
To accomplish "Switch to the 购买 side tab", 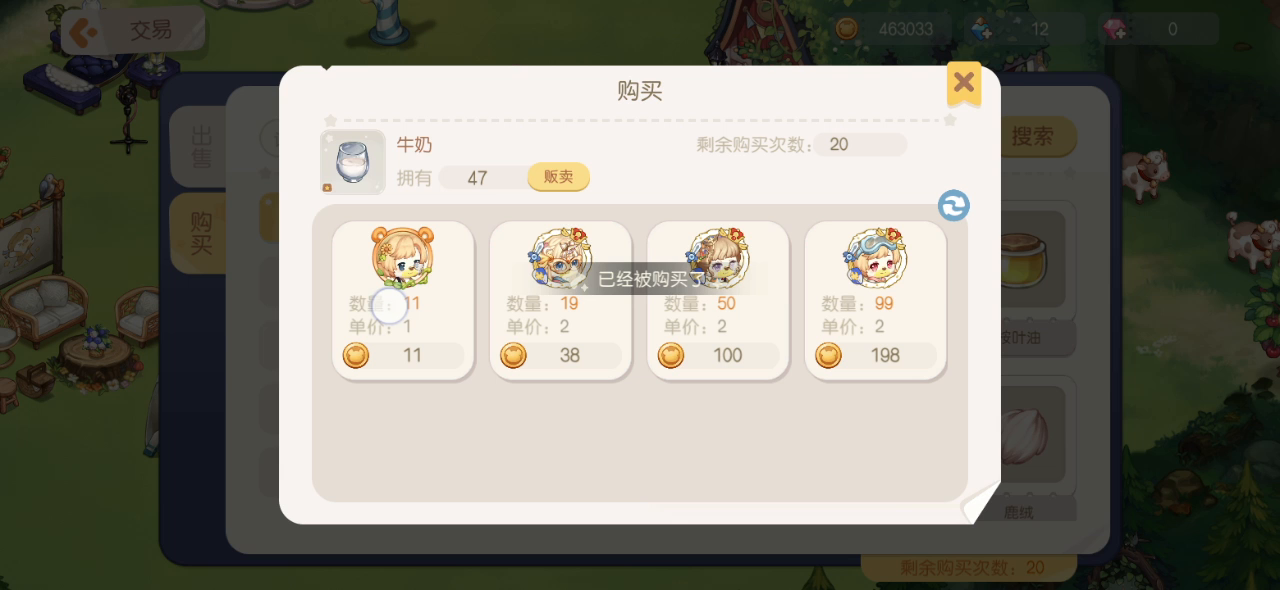I will (201, 233).
